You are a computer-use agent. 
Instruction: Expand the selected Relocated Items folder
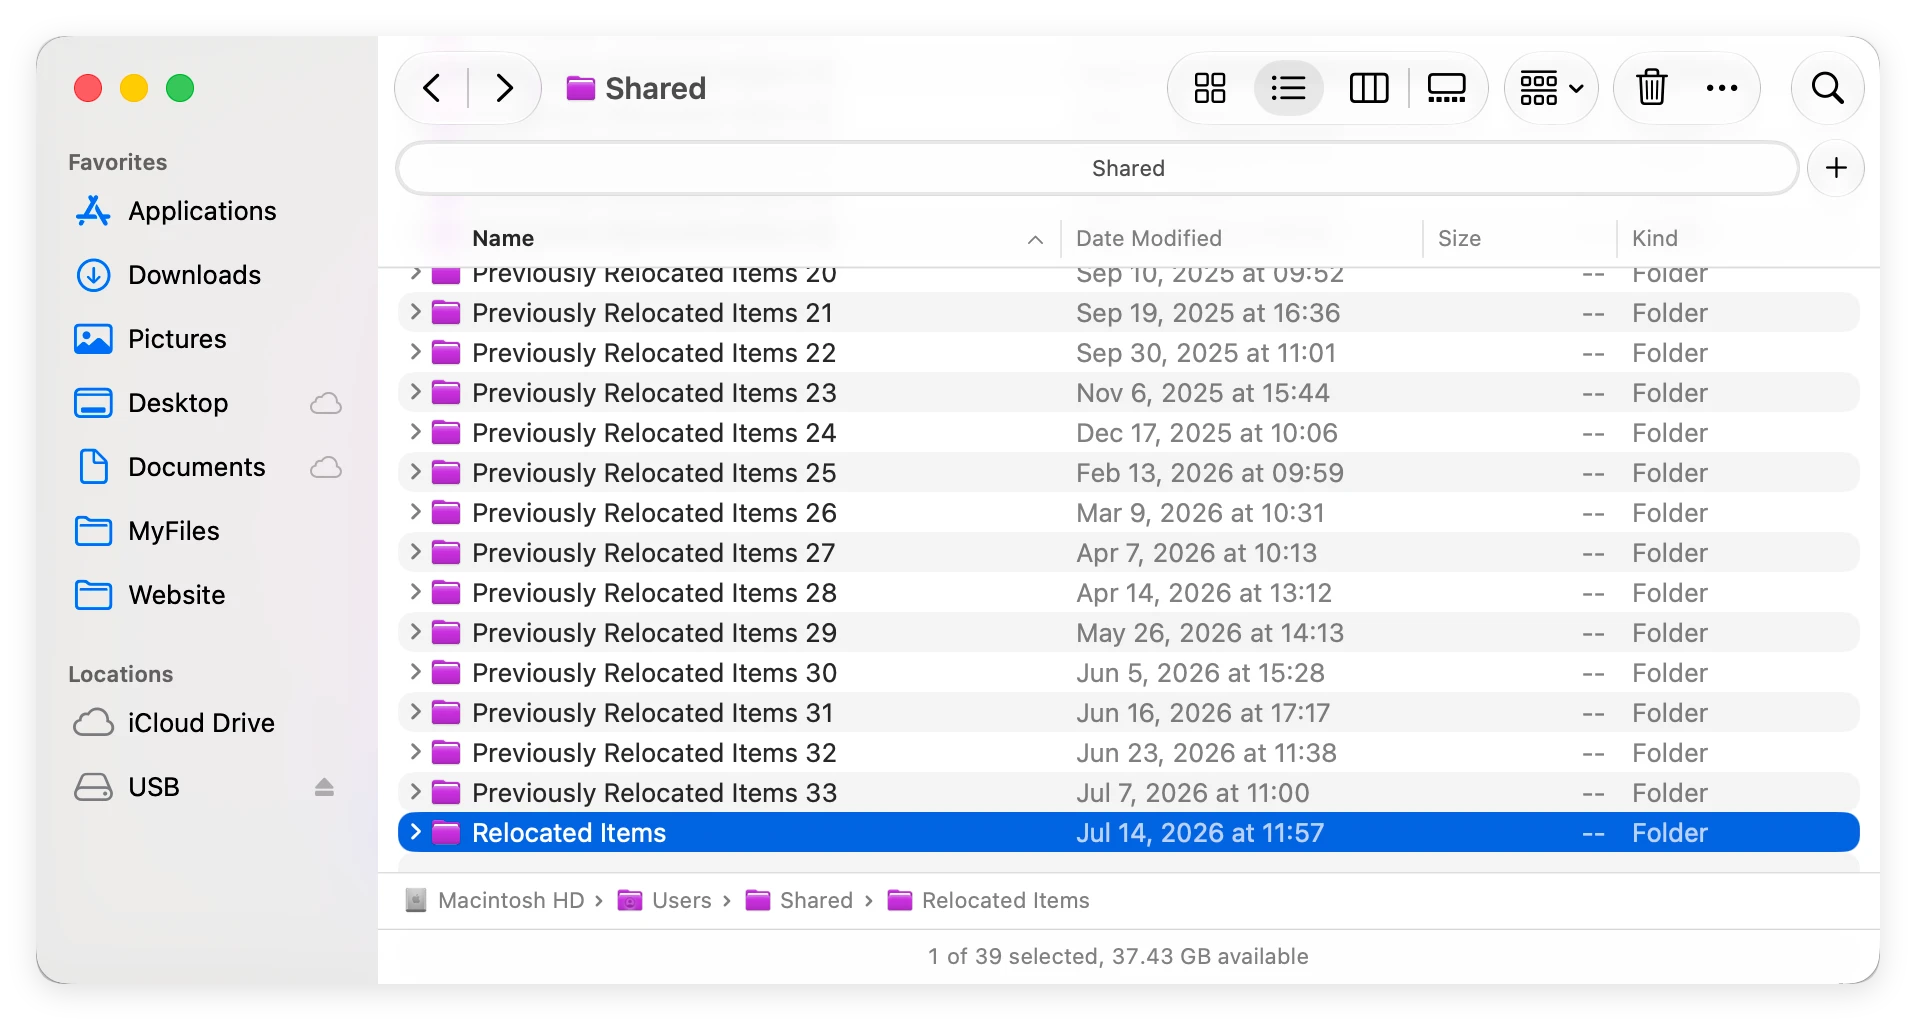tap(415, 832)
